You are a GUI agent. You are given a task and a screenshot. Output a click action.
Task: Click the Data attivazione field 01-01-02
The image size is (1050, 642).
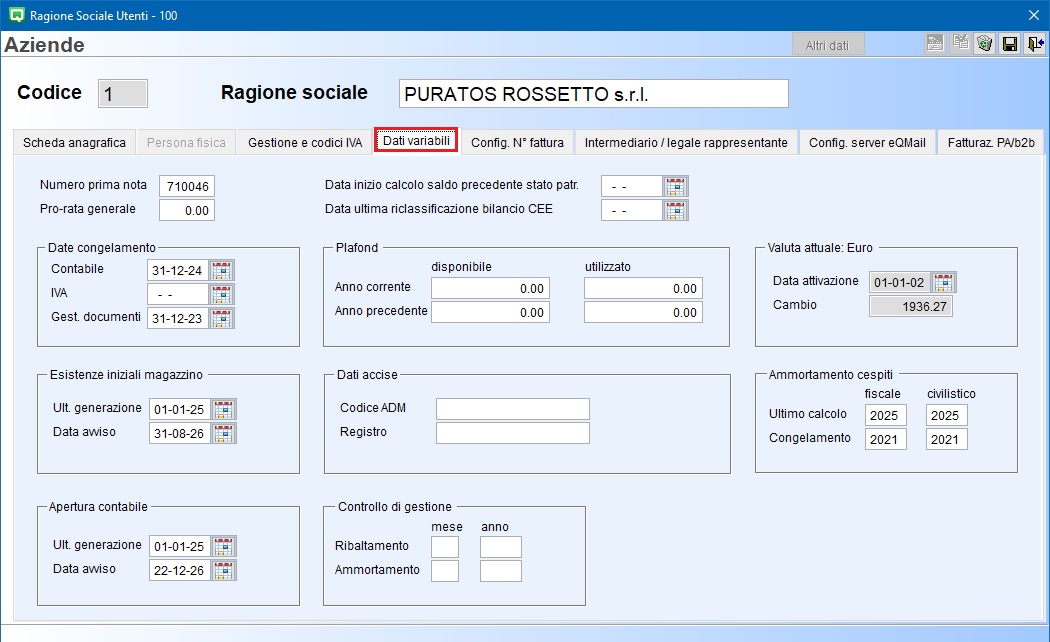pos(899,283)
